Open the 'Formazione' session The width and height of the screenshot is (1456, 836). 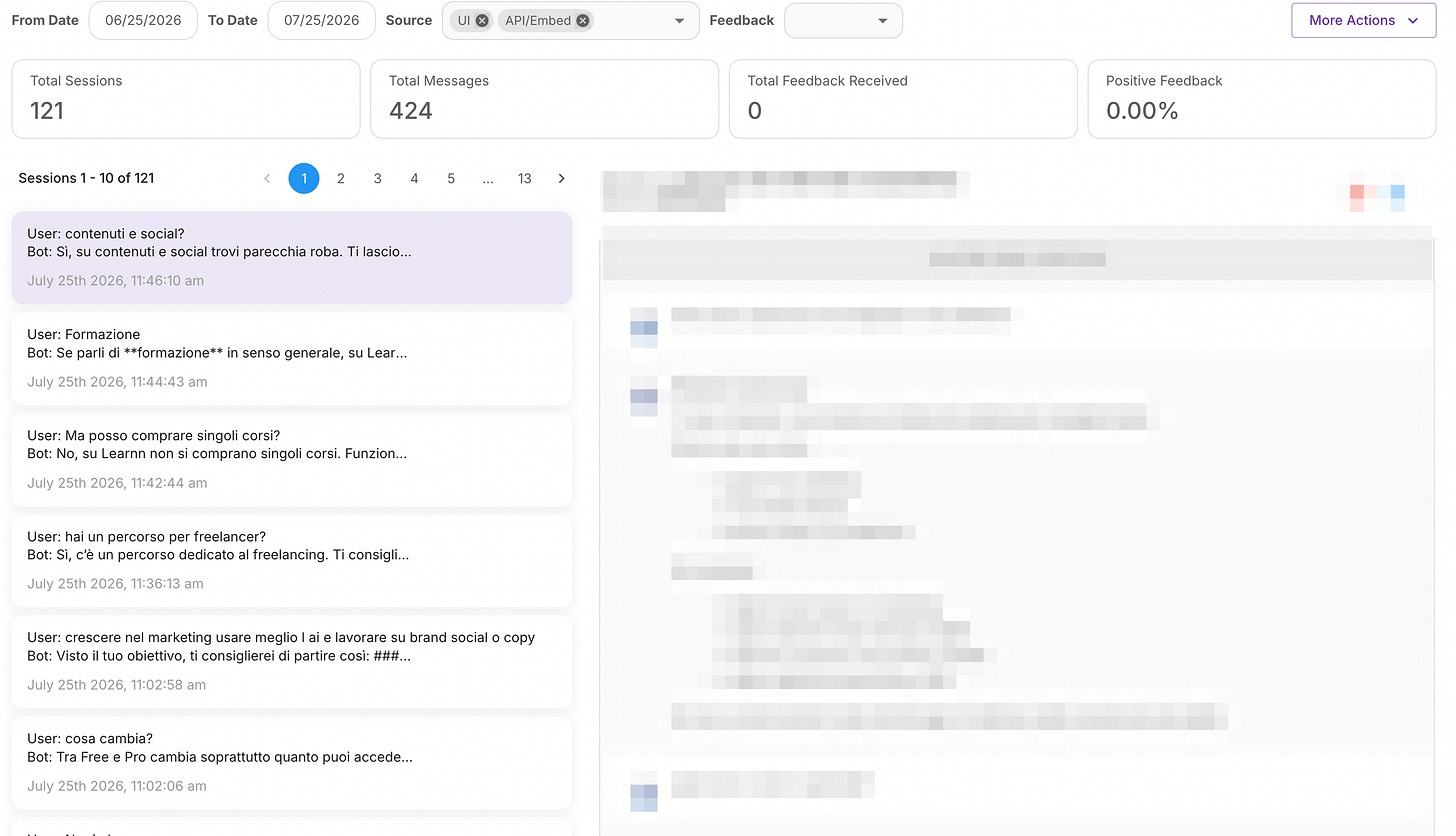292,358
